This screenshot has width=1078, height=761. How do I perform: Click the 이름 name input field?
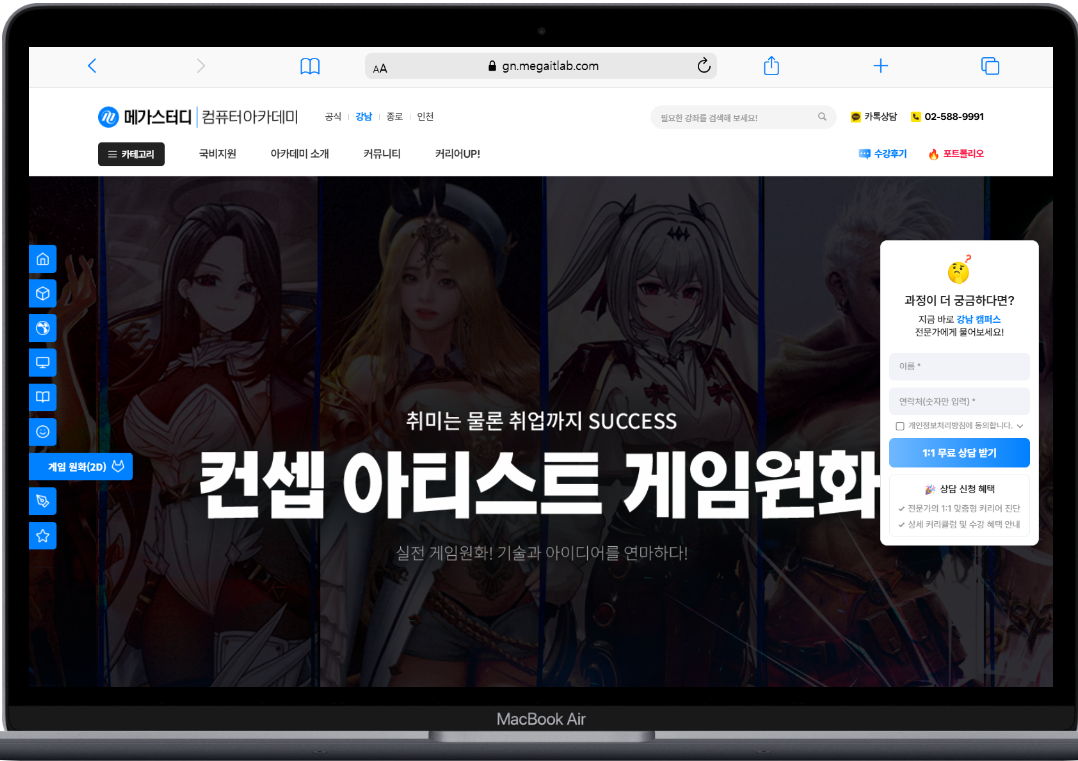click(958, 367)
